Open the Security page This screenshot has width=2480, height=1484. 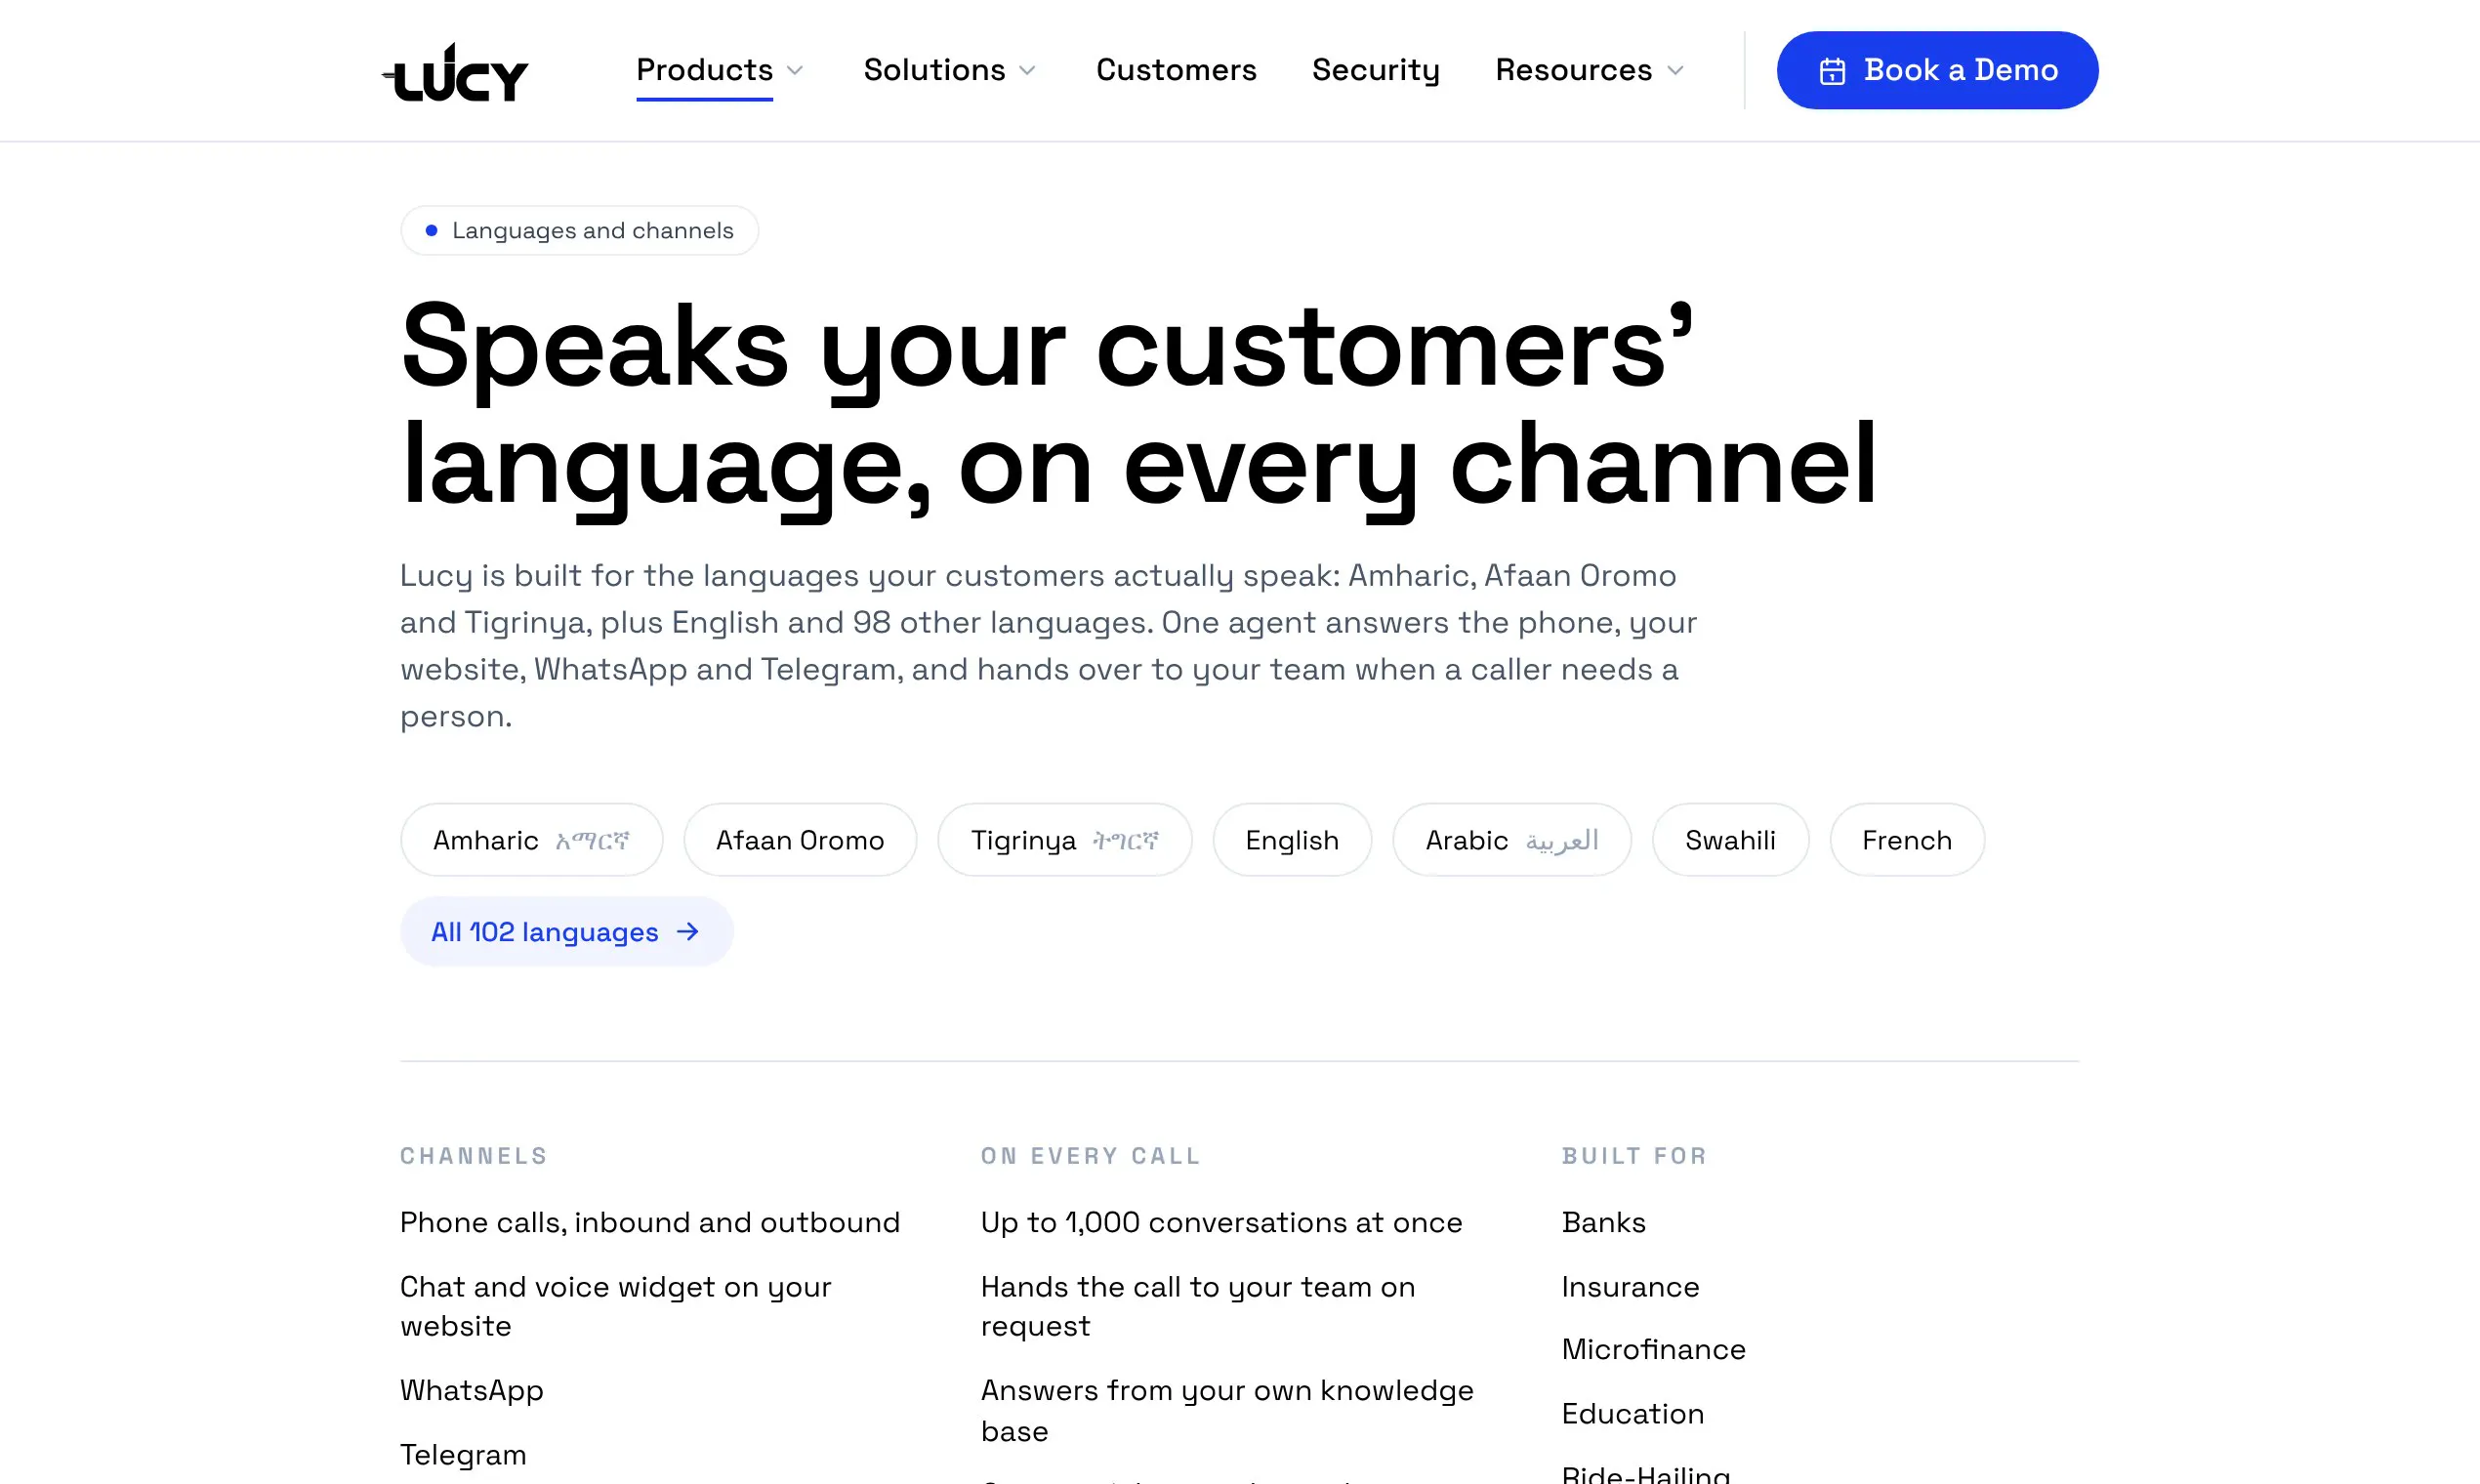pyautogui.click(x=1376, y=70)
